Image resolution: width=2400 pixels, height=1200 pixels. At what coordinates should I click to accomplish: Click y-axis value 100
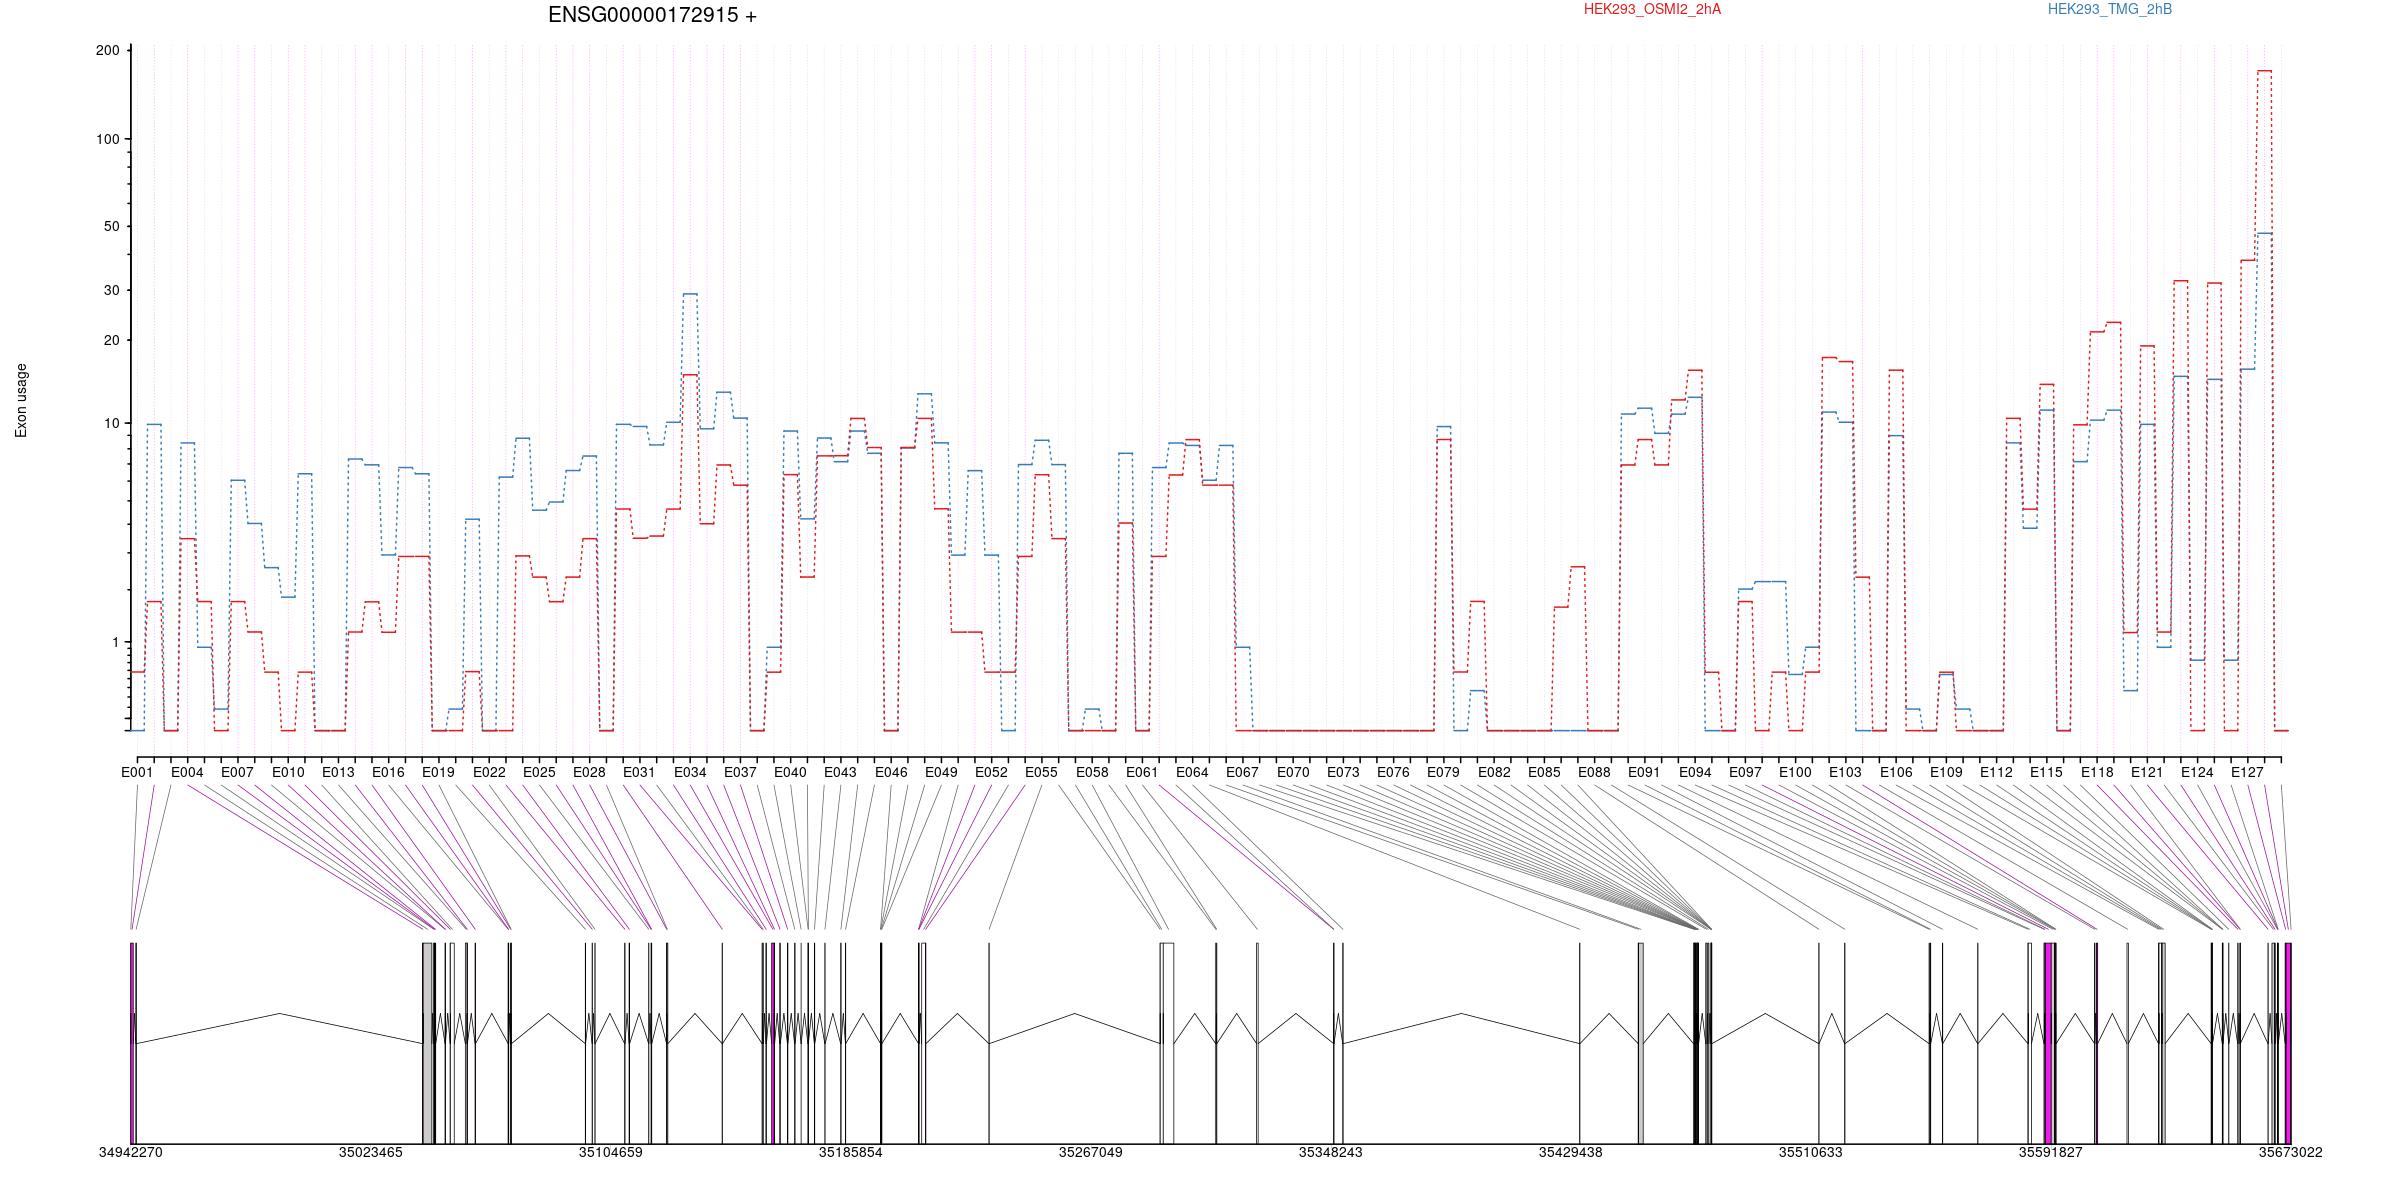[x=108, y=139]
